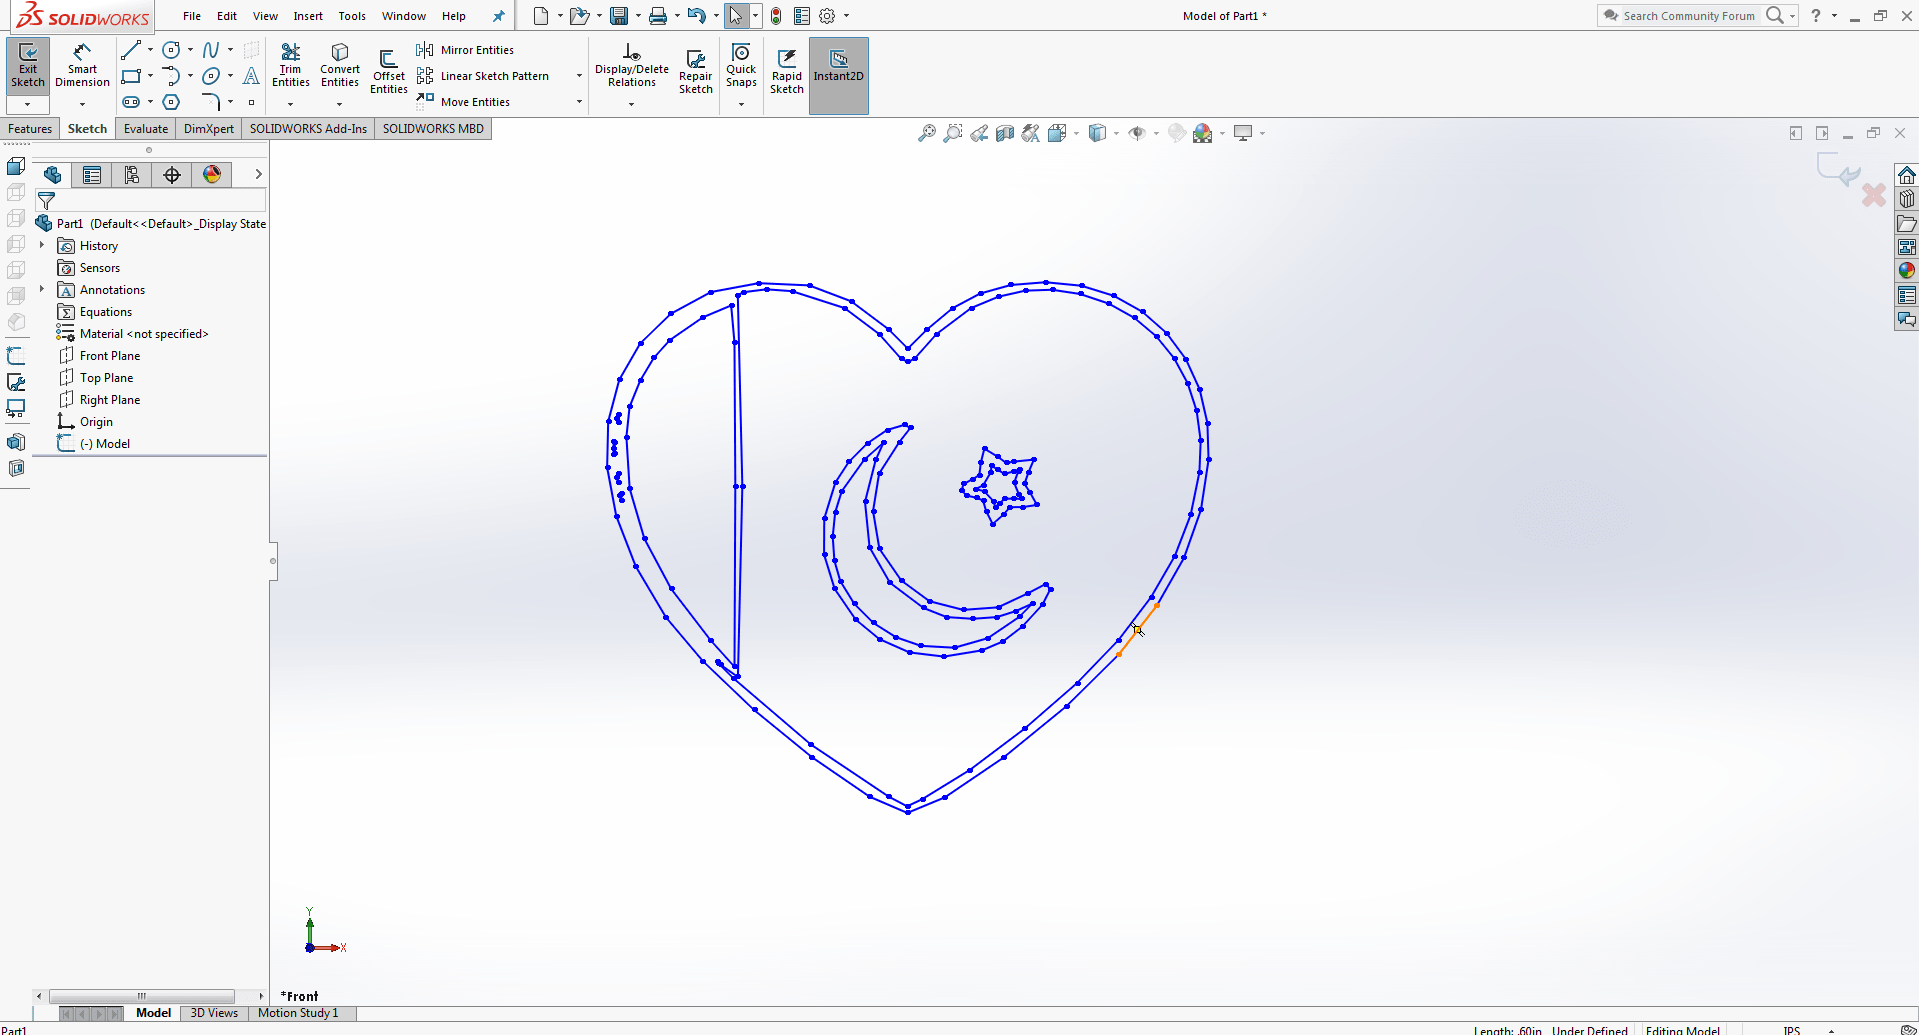Open Linear Sketch Pattern dropdown arrow
Image resolution: width=1919 pixels, height=1035 pixels.
[x=579, y=76]
